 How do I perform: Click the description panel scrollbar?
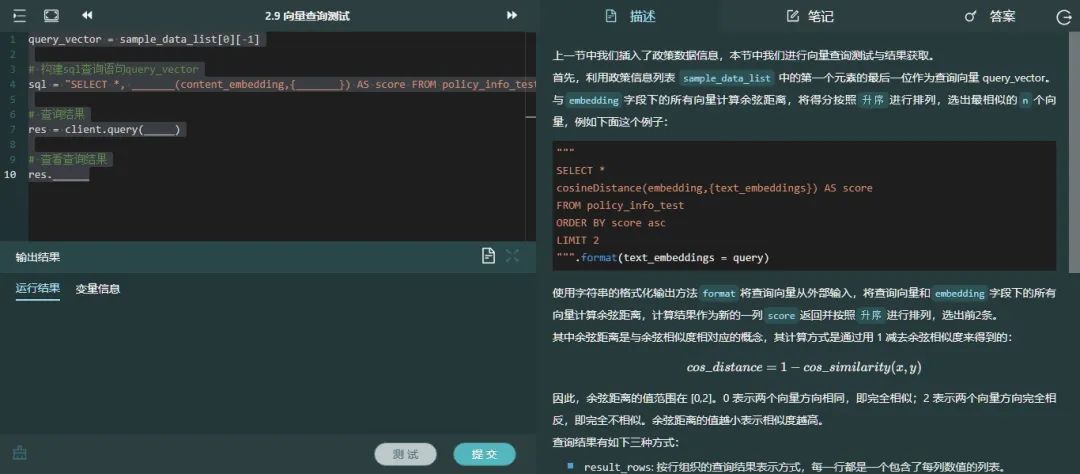(1074, 152)
